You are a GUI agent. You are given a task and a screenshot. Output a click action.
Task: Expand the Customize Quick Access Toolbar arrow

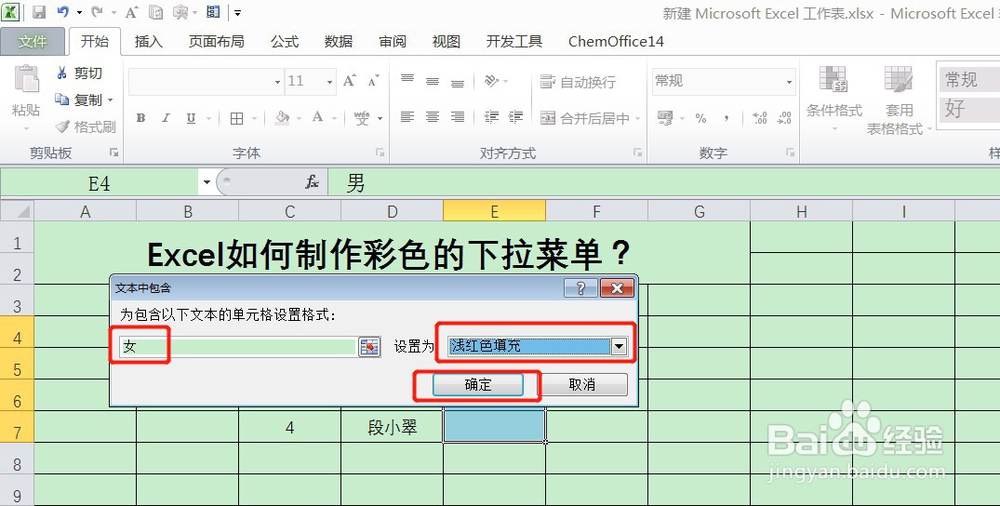coord(237,12)
